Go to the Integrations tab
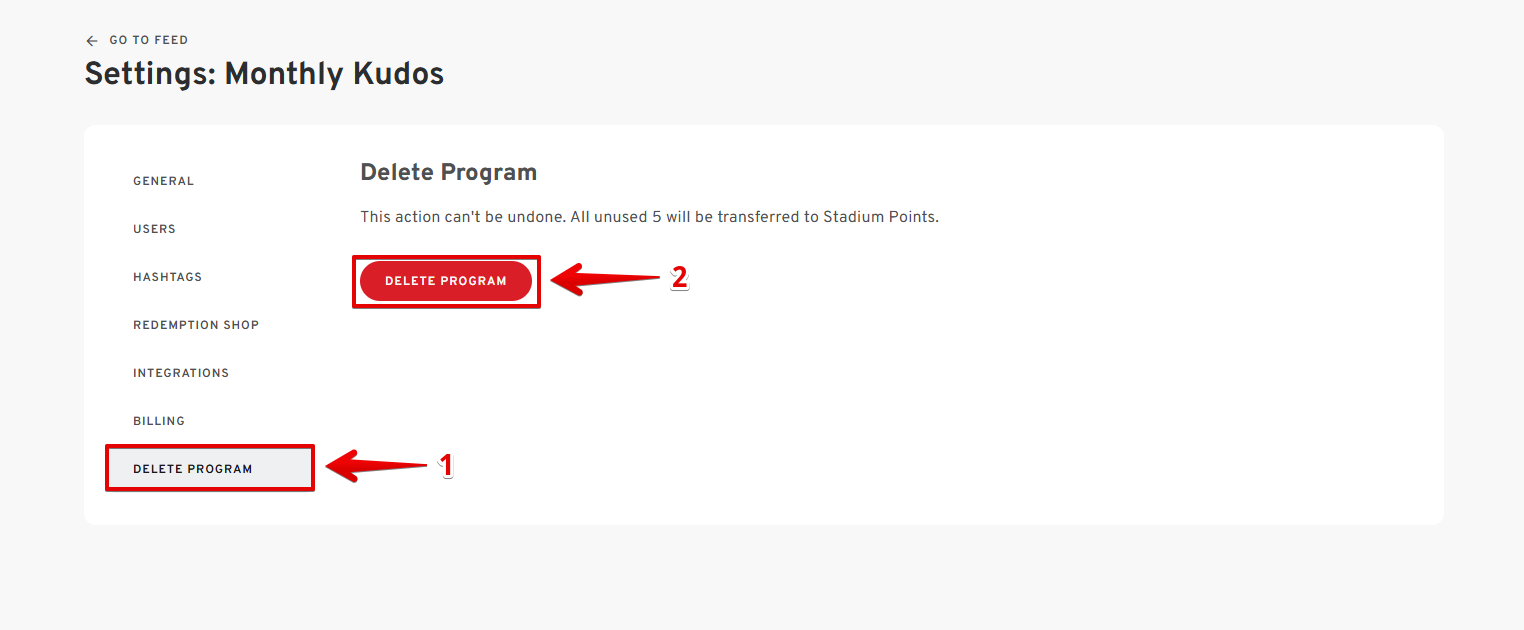This screenshot has width=1524, height=630. 181,373
